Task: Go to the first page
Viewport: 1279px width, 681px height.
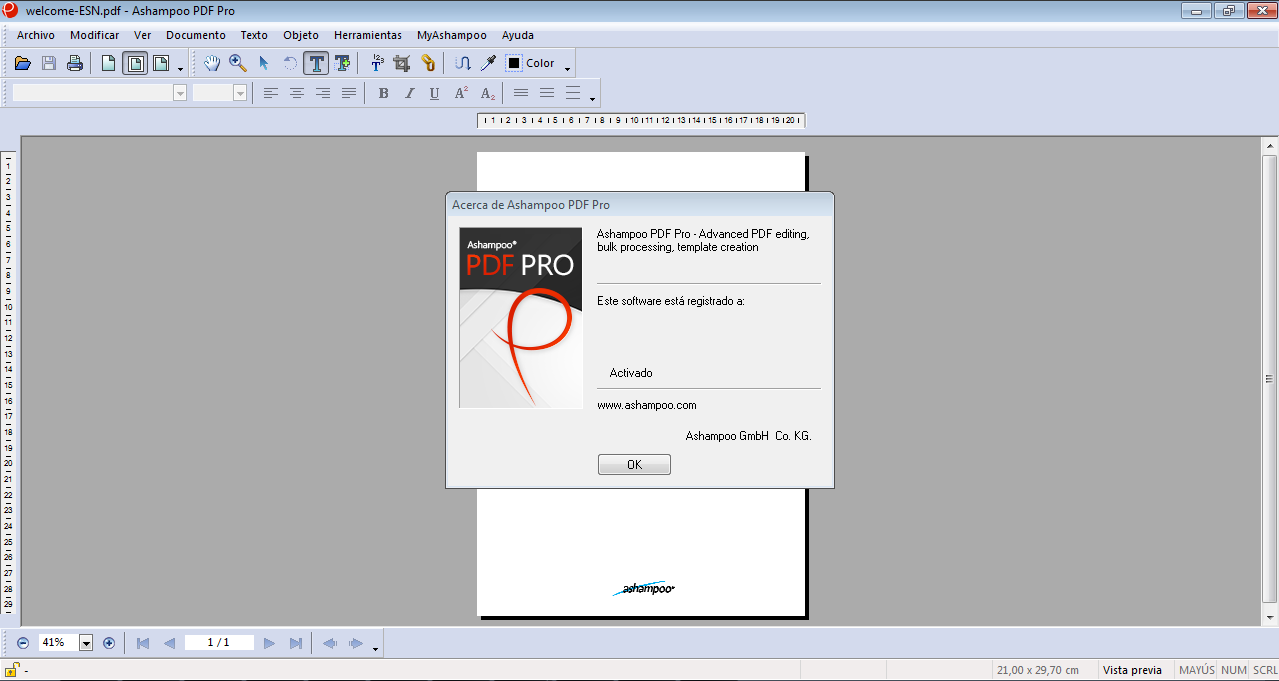Action: [x=143, y=643]
